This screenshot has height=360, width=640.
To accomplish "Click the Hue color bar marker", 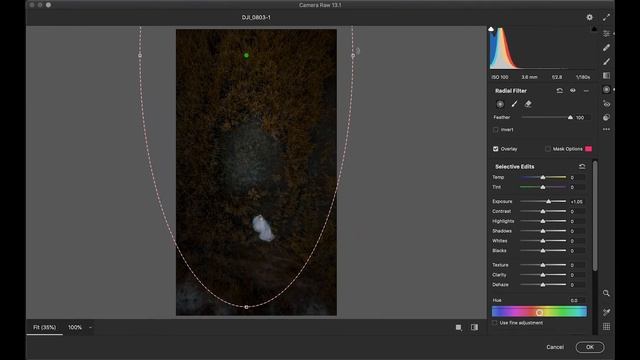I will pyautogui.click(x=539, y=312).
